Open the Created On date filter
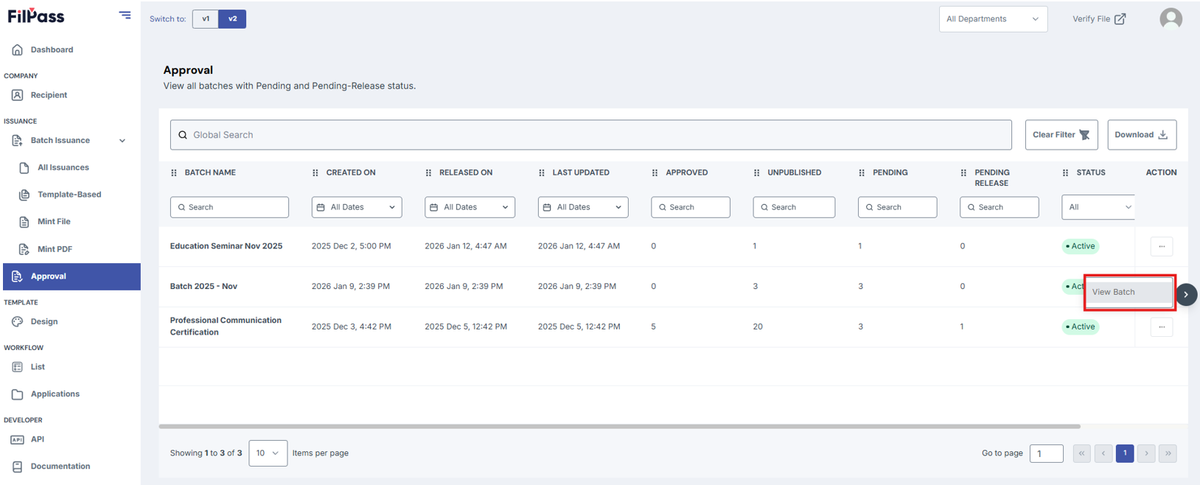1200x485 pixels. click(x=356, y=207)
